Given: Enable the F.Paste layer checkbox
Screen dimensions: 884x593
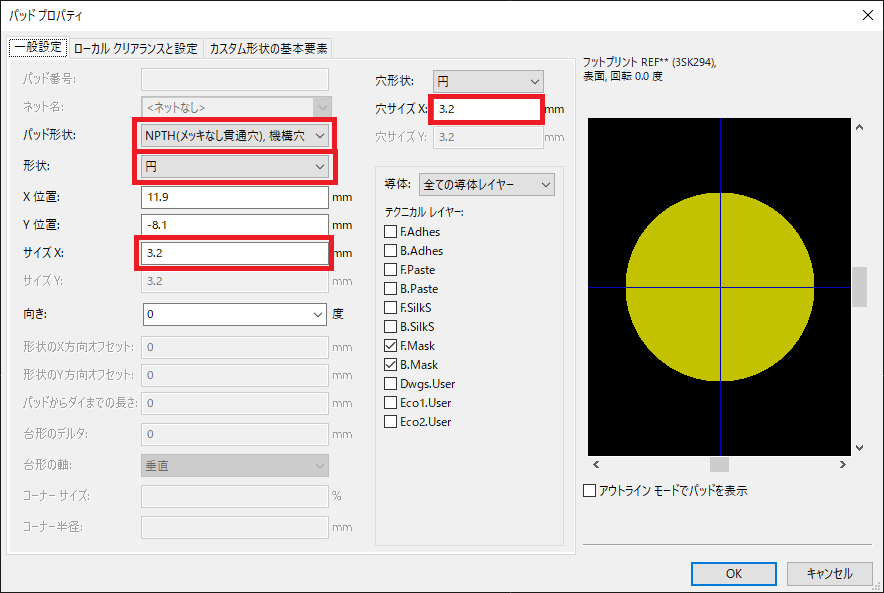Looking at the screenshot, I should [x=390, y=270].
